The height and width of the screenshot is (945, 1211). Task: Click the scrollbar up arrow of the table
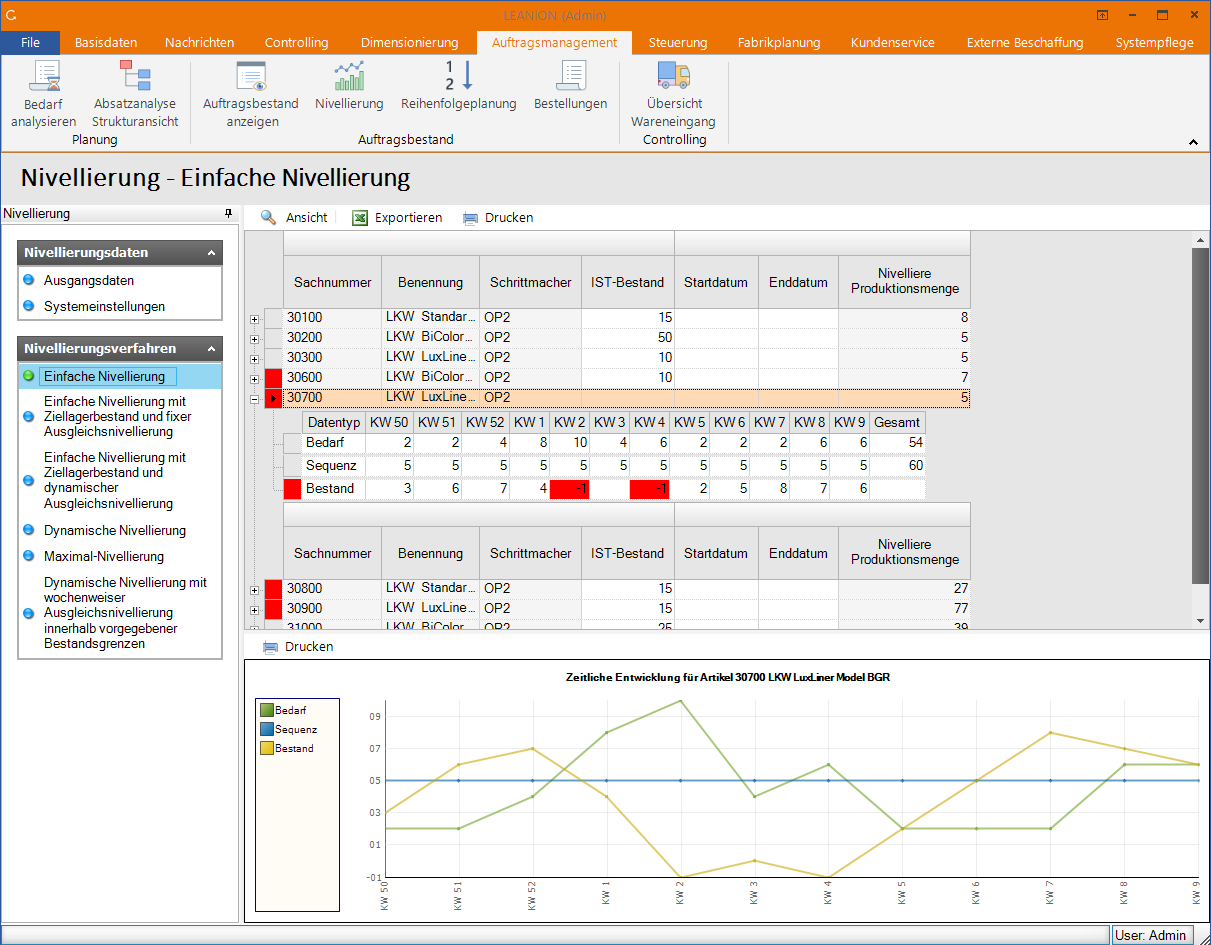click(1201, 240)
